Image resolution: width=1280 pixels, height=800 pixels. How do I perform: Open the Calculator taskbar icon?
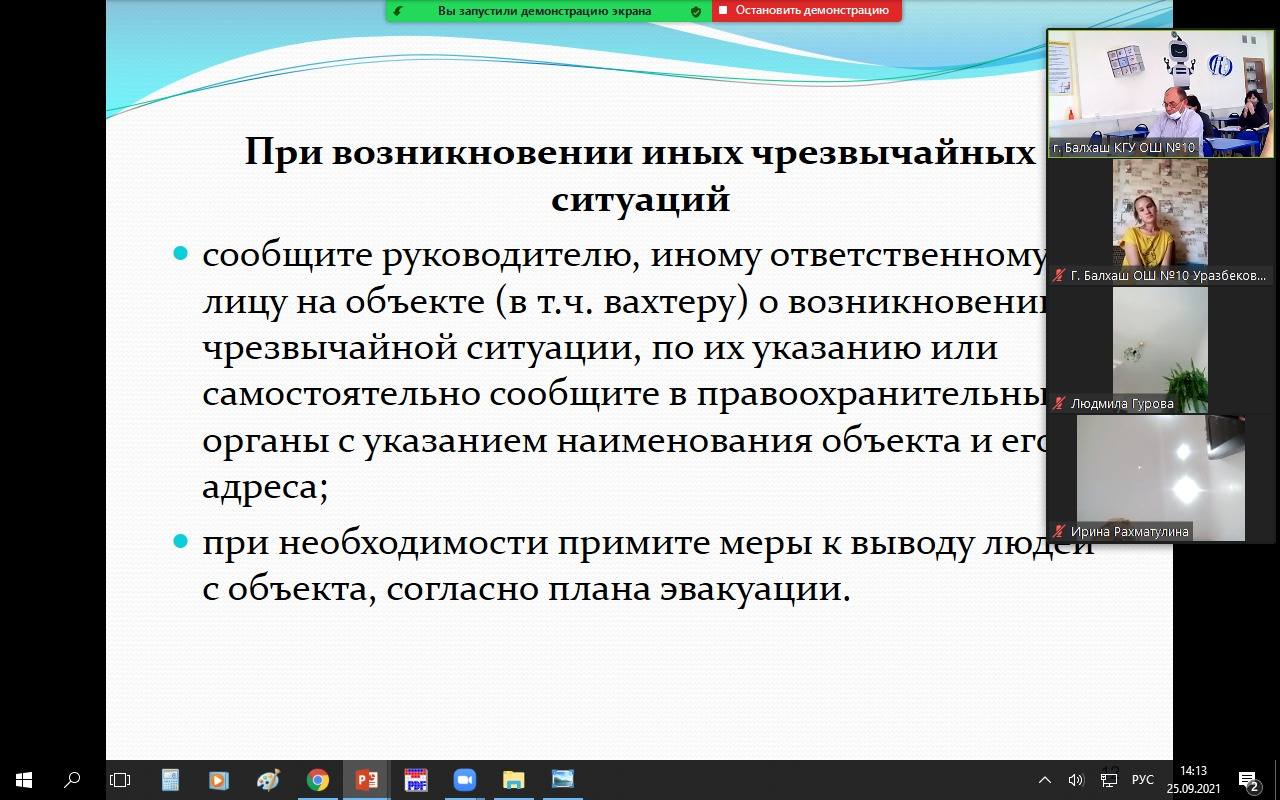coord(170,780)
